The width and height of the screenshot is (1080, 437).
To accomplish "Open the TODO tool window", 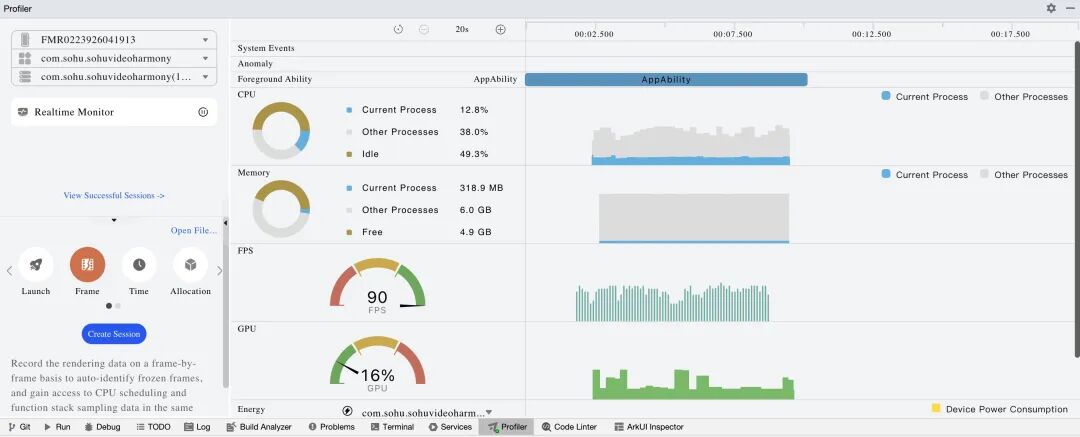I will (153, 427).
